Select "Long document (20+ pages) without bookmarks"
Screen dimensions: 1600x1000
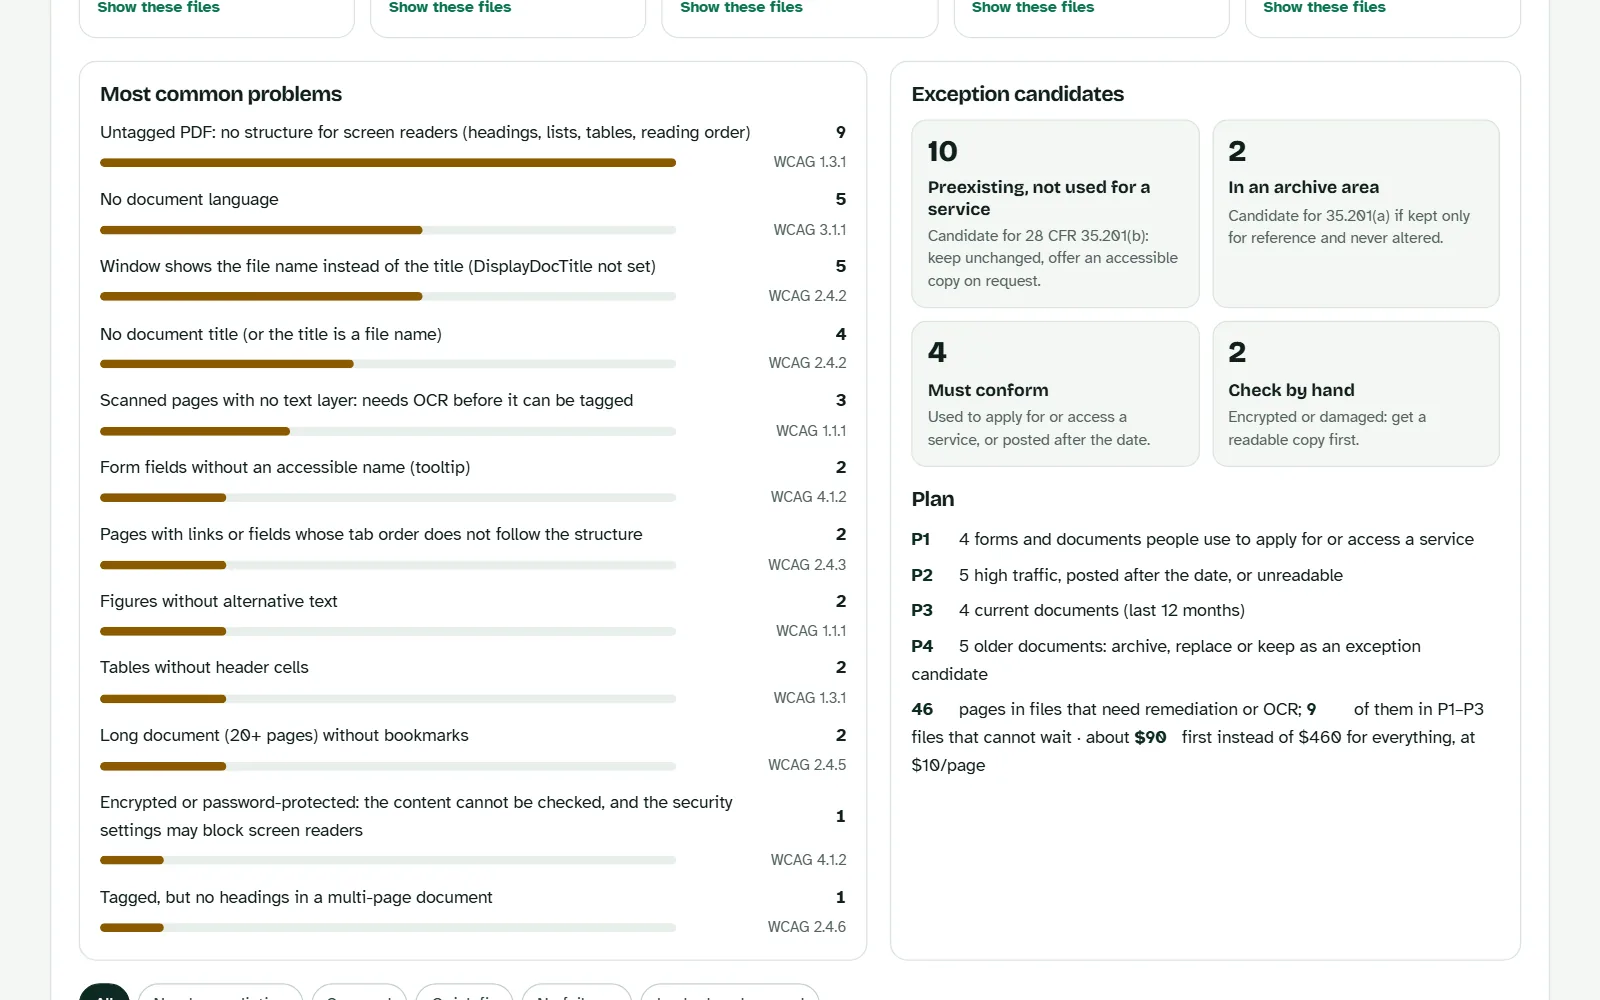tap(284, 735)
